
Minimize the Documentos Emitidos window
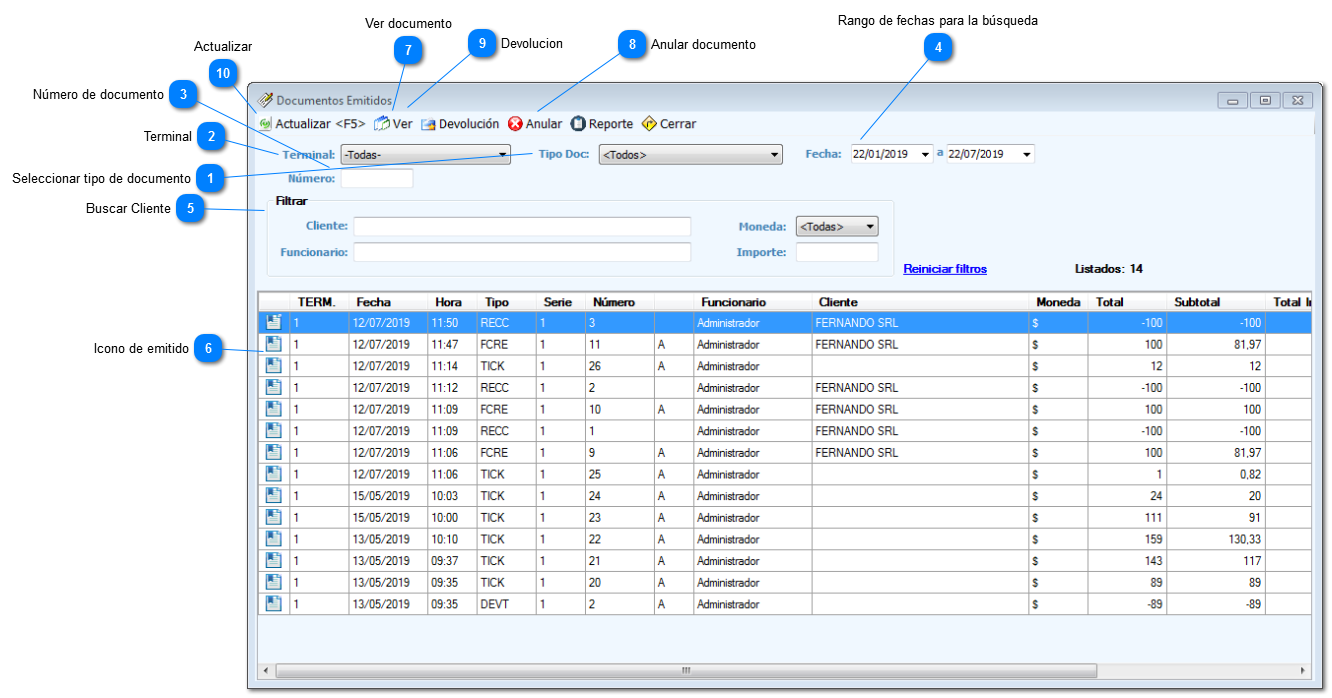(x=1233, y=100)
